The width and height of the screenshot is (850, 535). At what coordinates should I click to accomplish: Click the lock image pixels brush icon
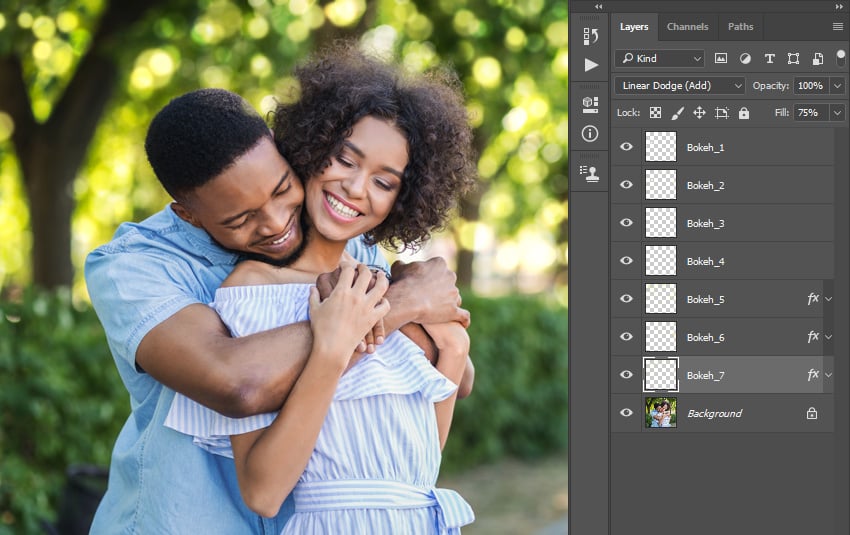677,113
